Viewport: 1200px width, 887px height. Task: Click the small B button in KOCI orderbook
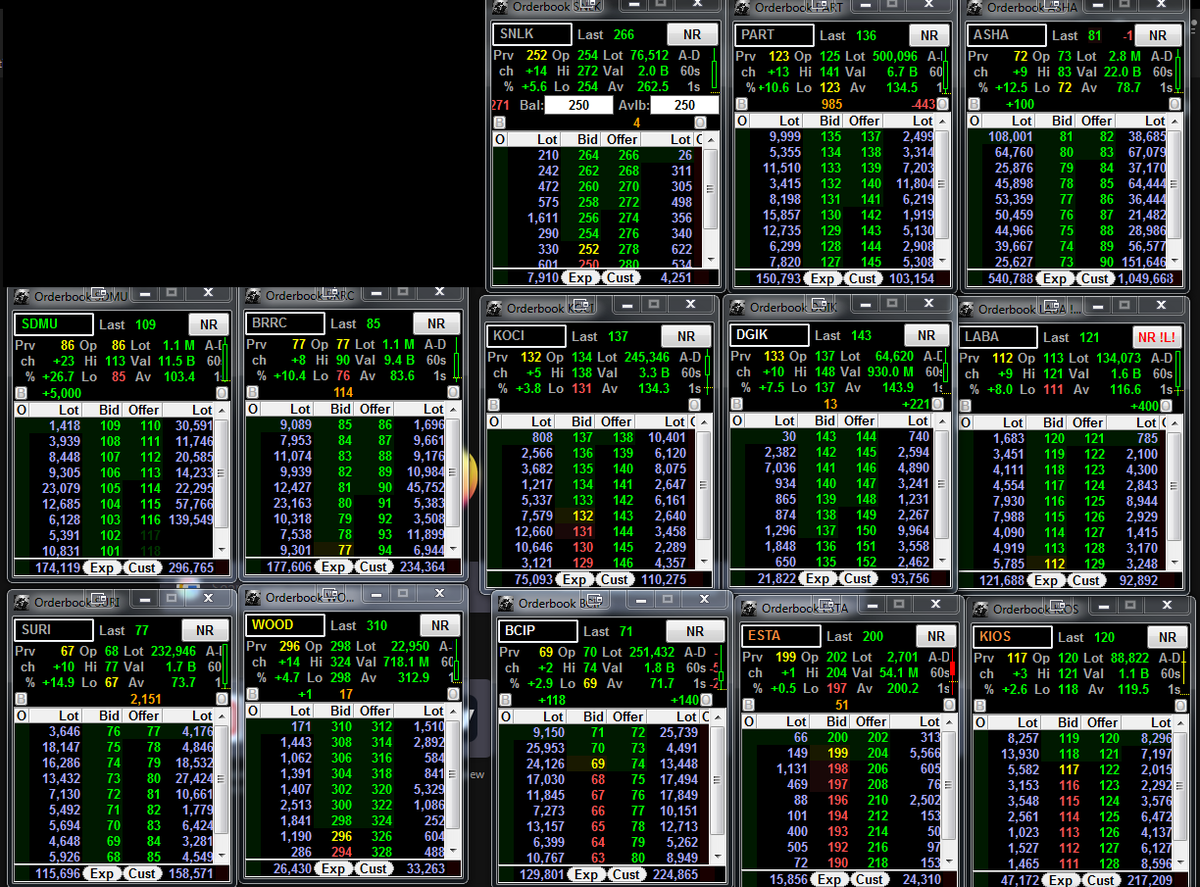(x=493, y=405)
